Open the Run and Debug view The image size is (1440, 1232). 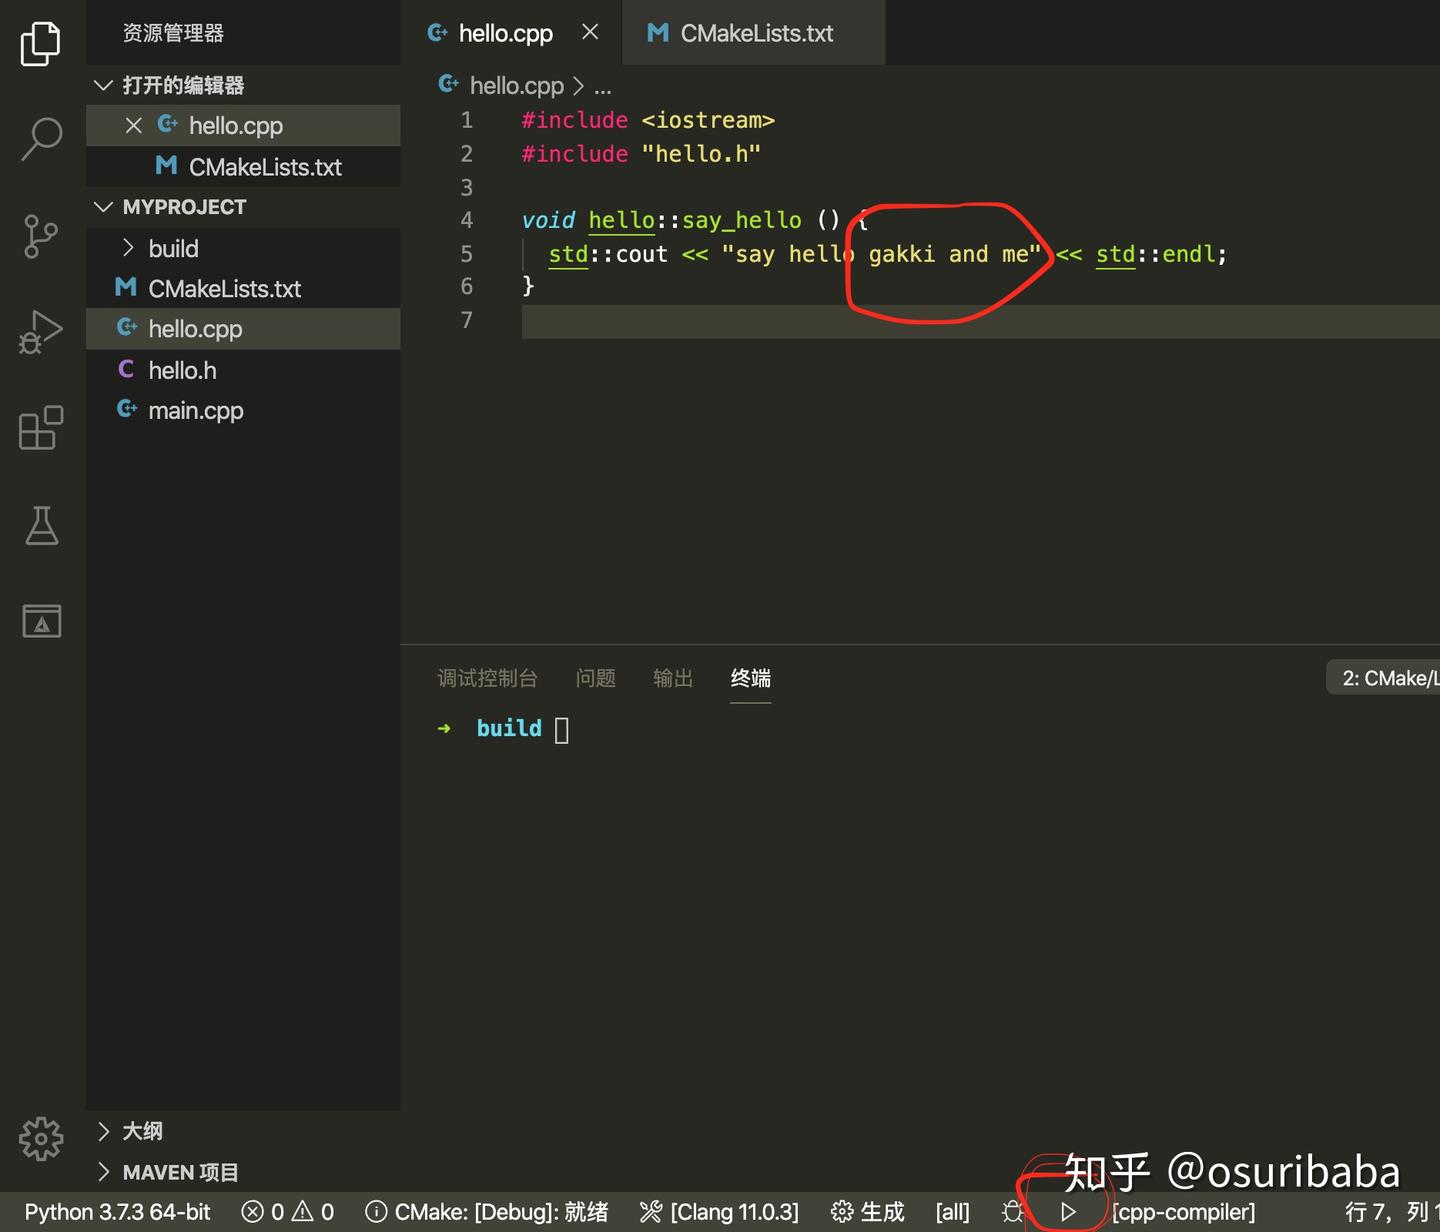(40, 331)
